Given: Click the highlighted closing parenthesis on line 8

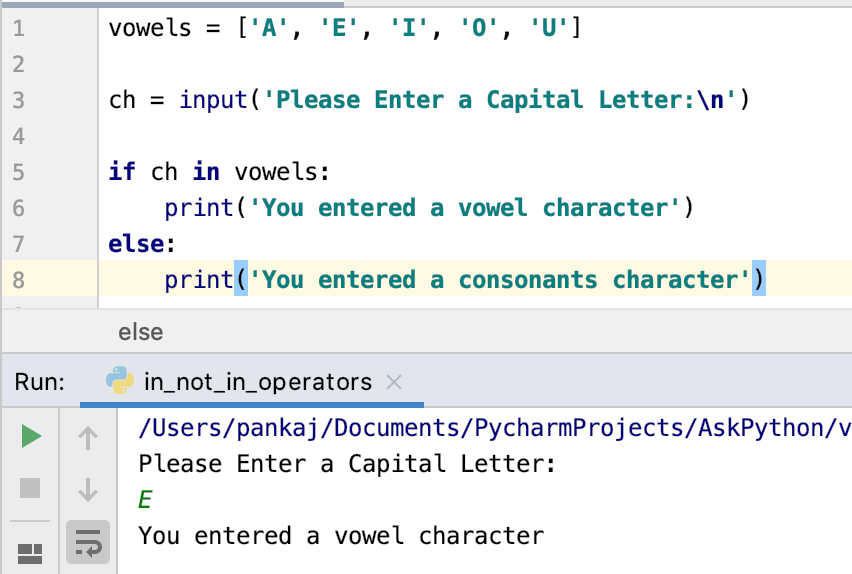Looking at the screenshot, I should coord(759,279).
